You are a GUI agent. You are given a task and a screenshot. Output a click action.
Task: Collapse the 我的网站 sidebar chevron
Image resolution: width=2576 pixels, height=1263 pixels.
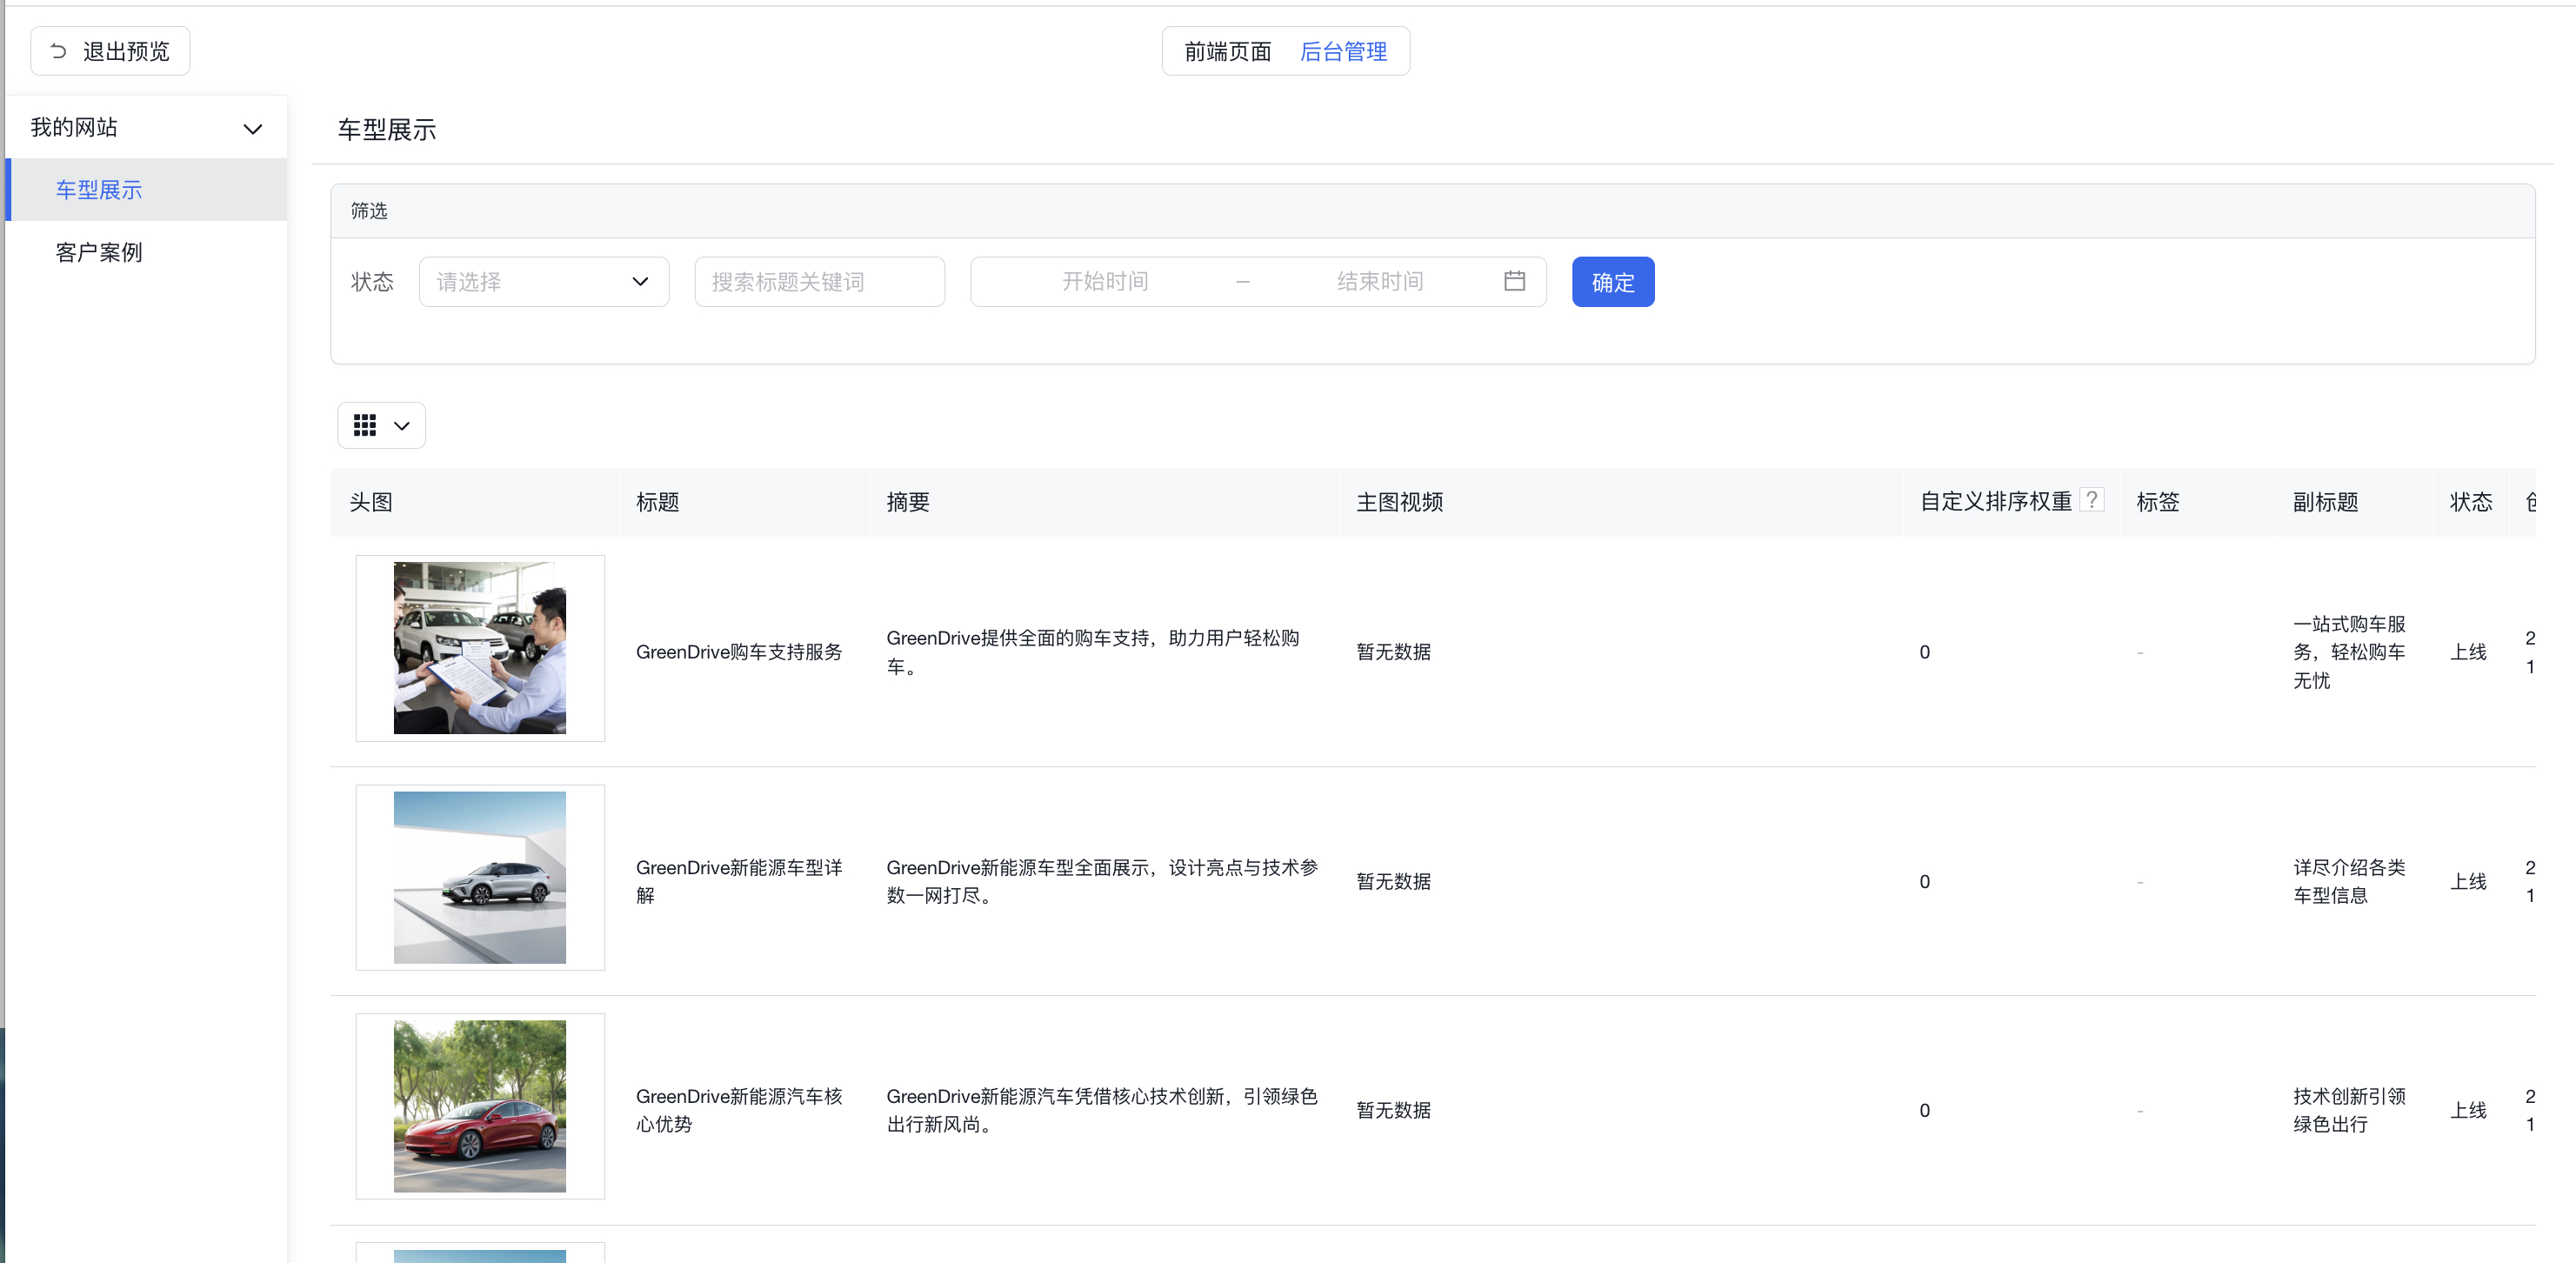(x=253, y=129)
